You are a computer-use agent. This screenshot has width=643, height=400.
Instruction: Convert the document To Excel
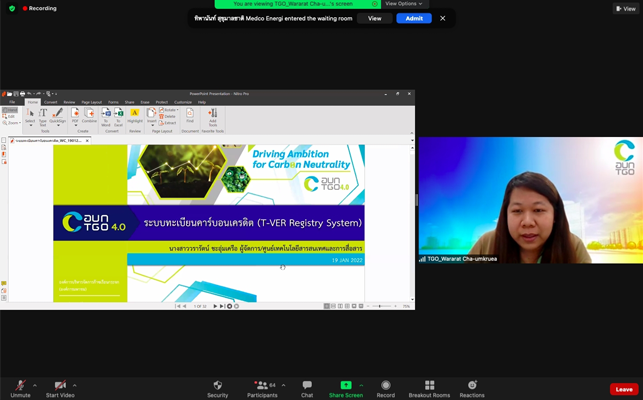(119, 117)
